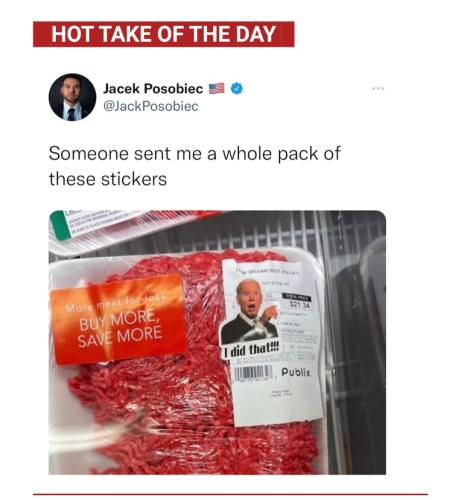Click the green tag on the upper package
This screenshot has width=461, height=500.
tap(60, 226)
